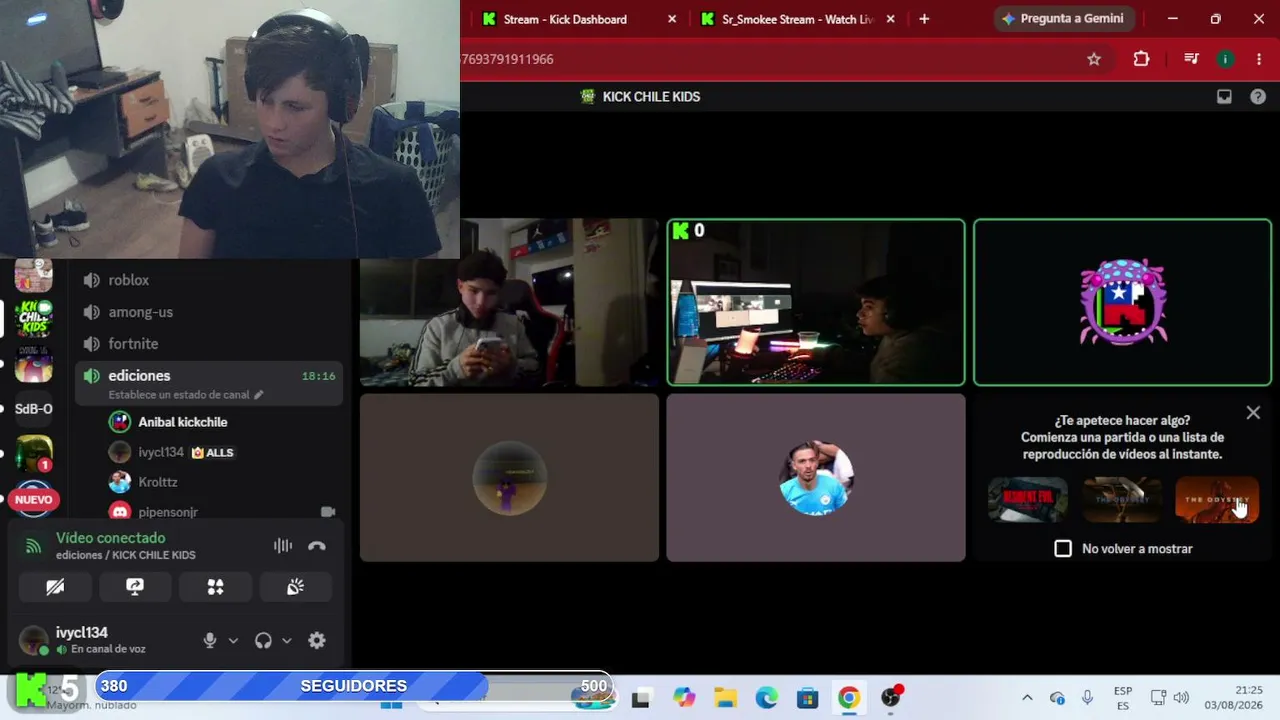Click the SEGUIDORES follower progress bar

click(x=353, y=686)
